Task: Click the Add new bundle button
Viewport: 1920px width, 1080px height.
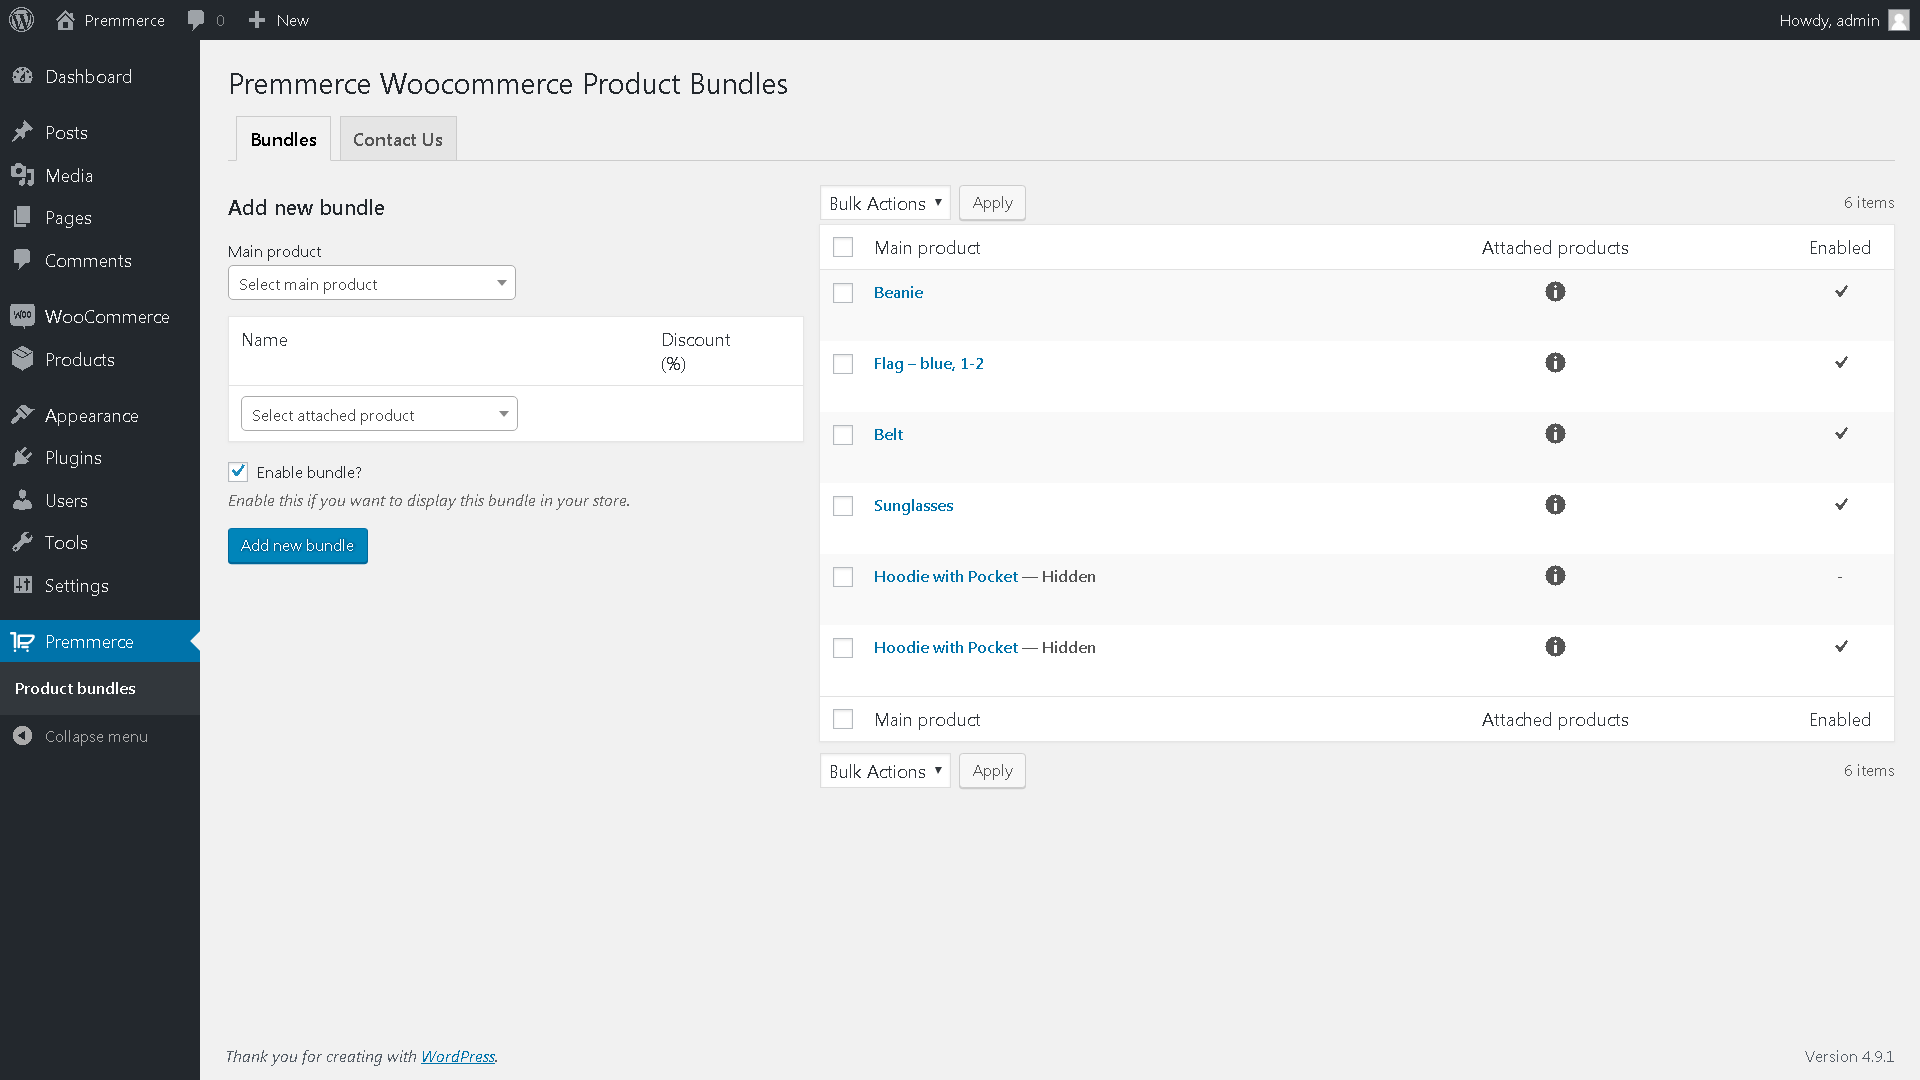Action: coord(297,546)
